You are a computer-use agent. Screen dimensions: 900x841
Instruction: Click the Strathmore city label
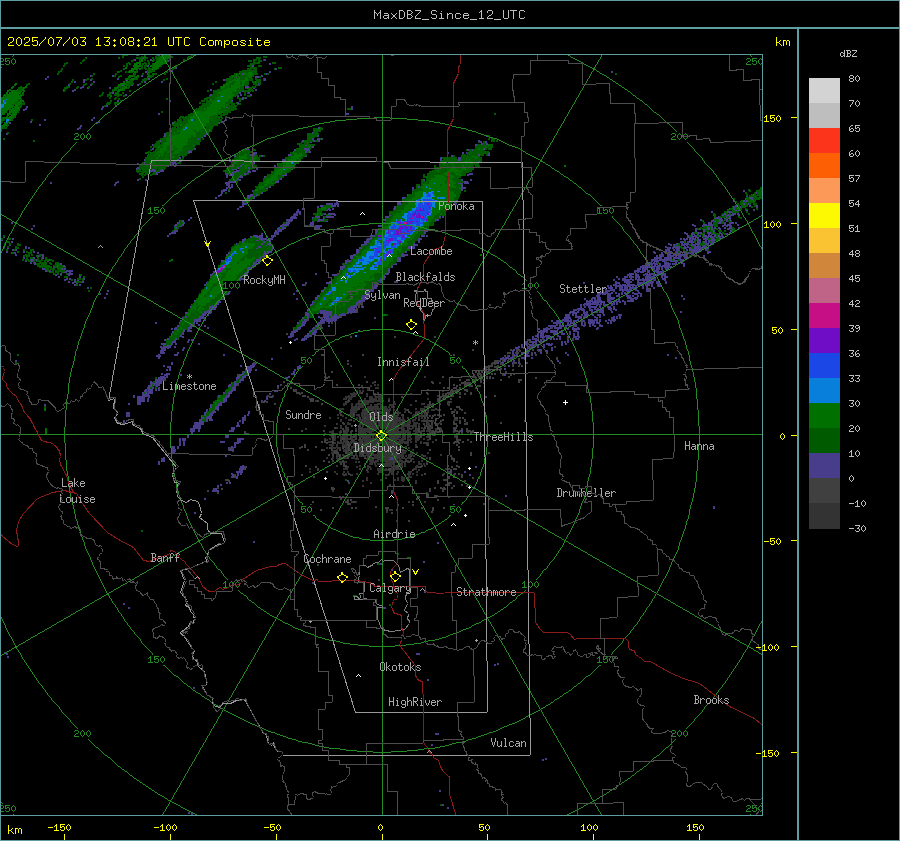(486, 592)
